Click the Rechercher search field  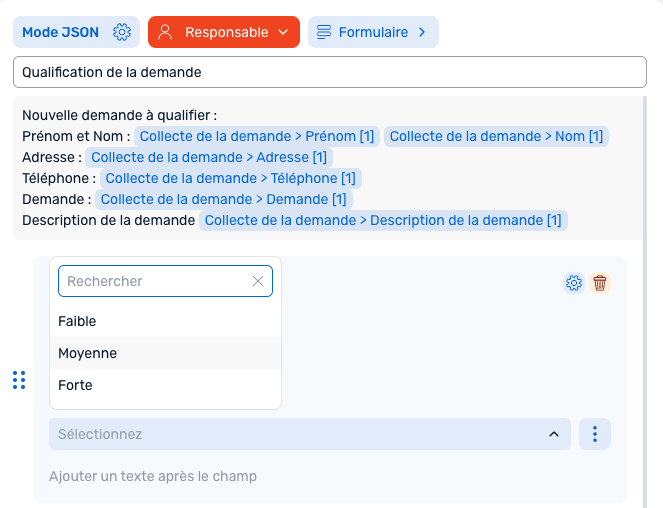coord(155,281)
